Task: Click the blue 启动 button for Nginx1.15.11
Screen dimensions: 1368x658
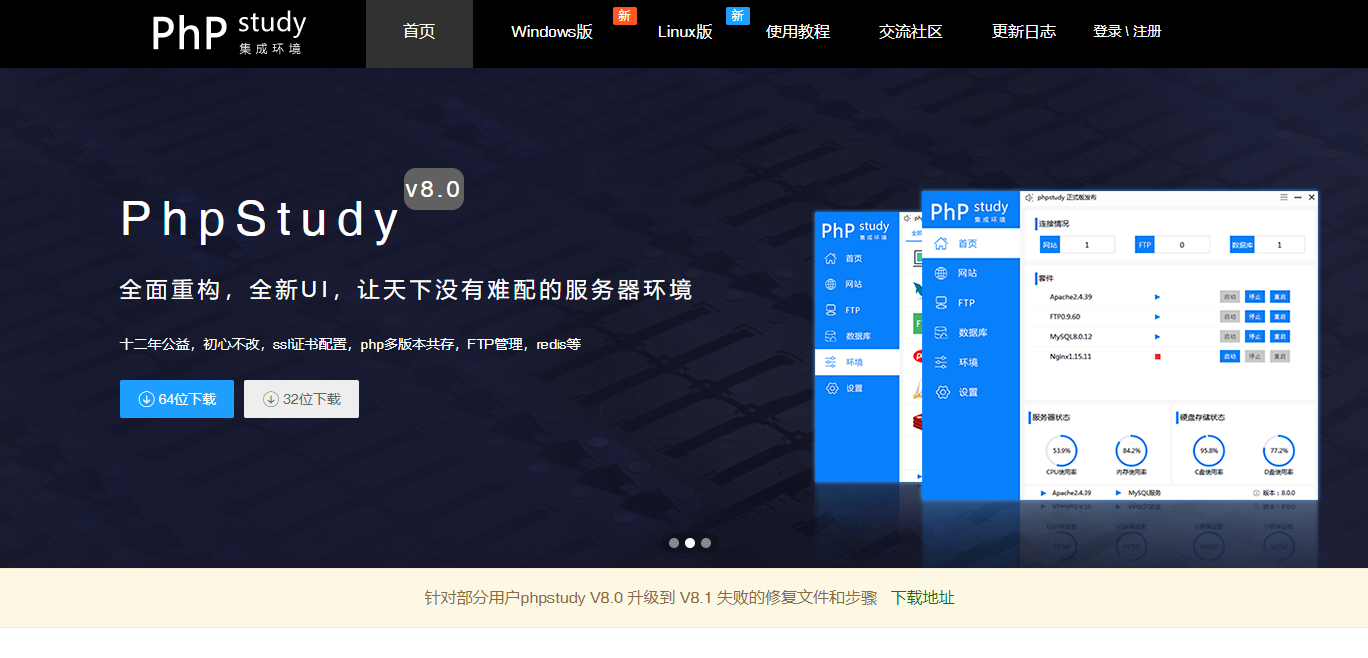Action: (1230, 356)
